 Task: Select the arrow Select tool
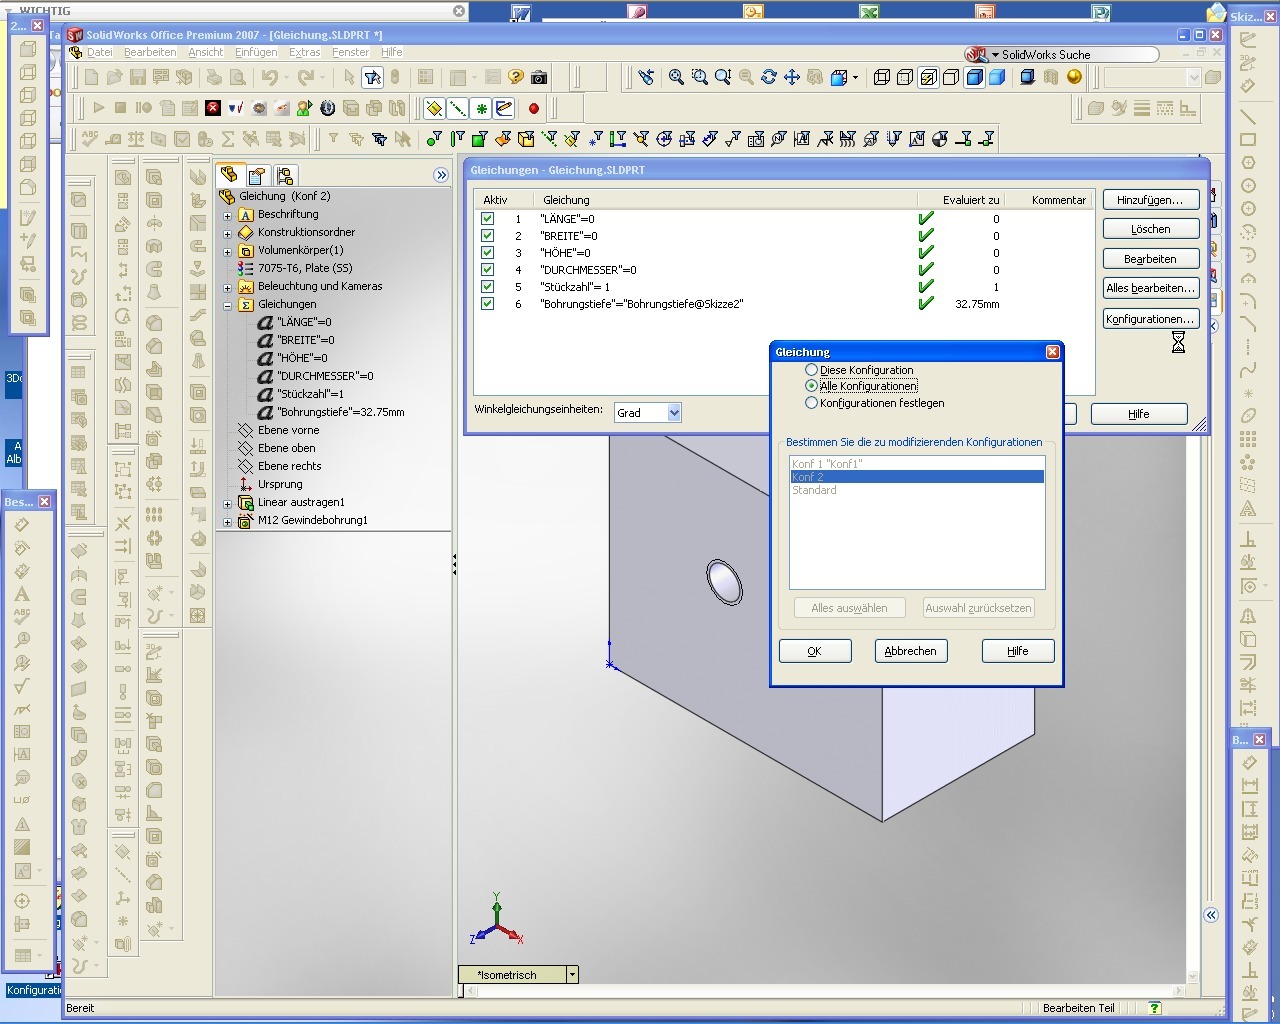coord(349,77)
